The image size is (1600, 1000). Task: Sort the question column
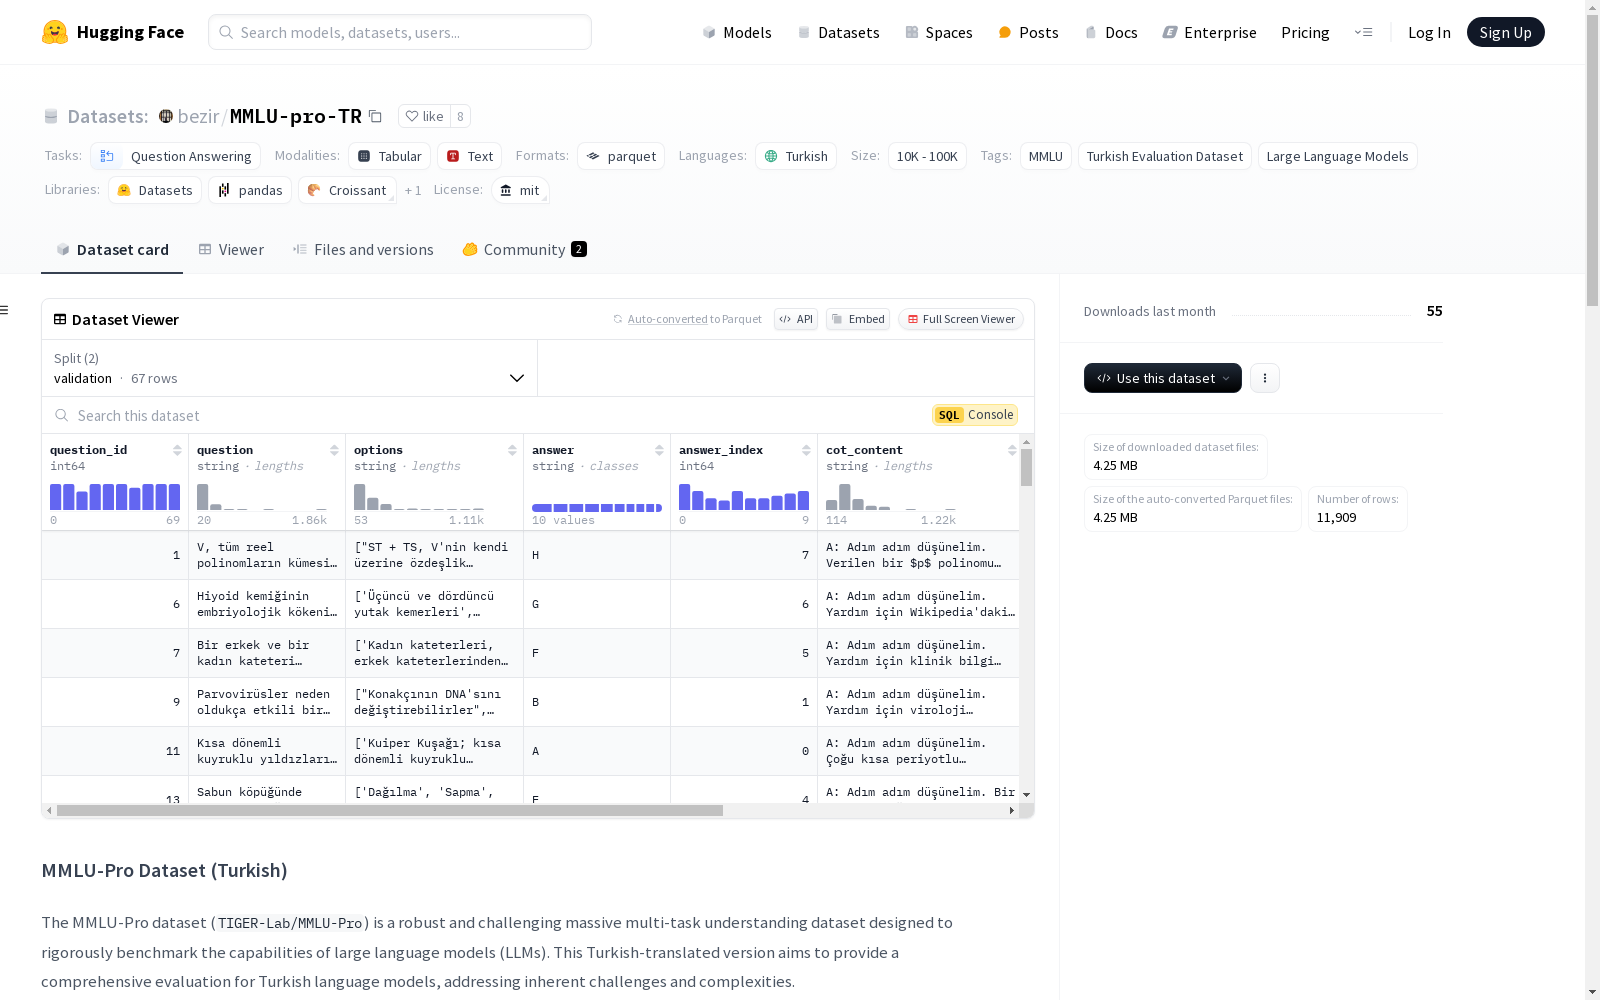(x=334, y=450)
